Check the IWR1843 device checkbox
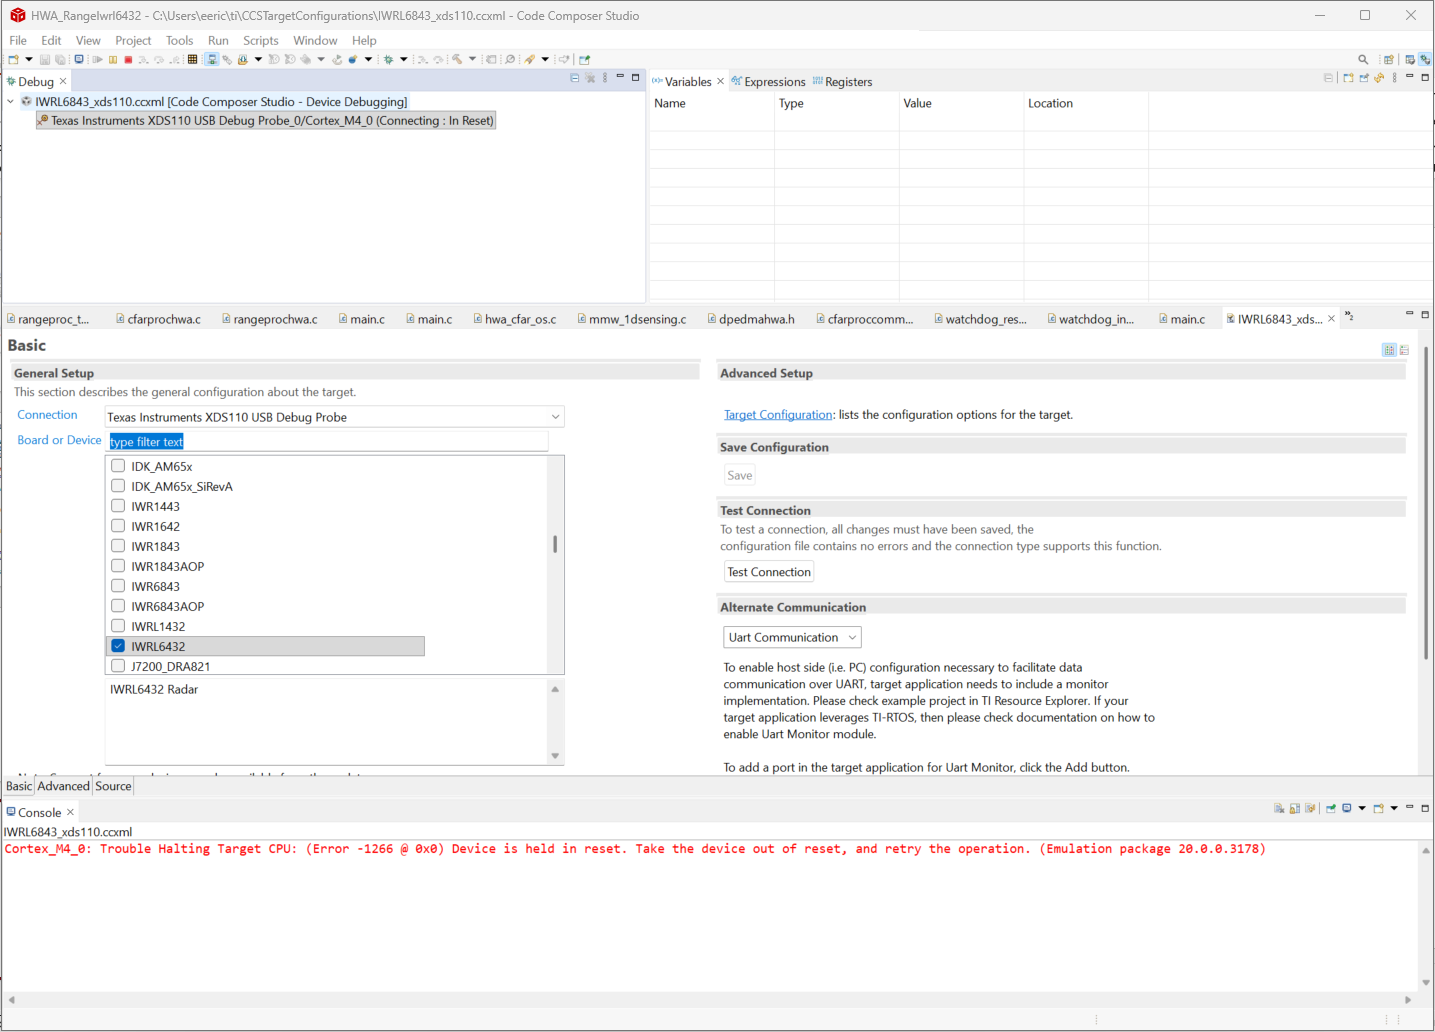Image resolution: width=1435 pixels, height=1032 pixels. pyautogui.click(x=118, y=546)
